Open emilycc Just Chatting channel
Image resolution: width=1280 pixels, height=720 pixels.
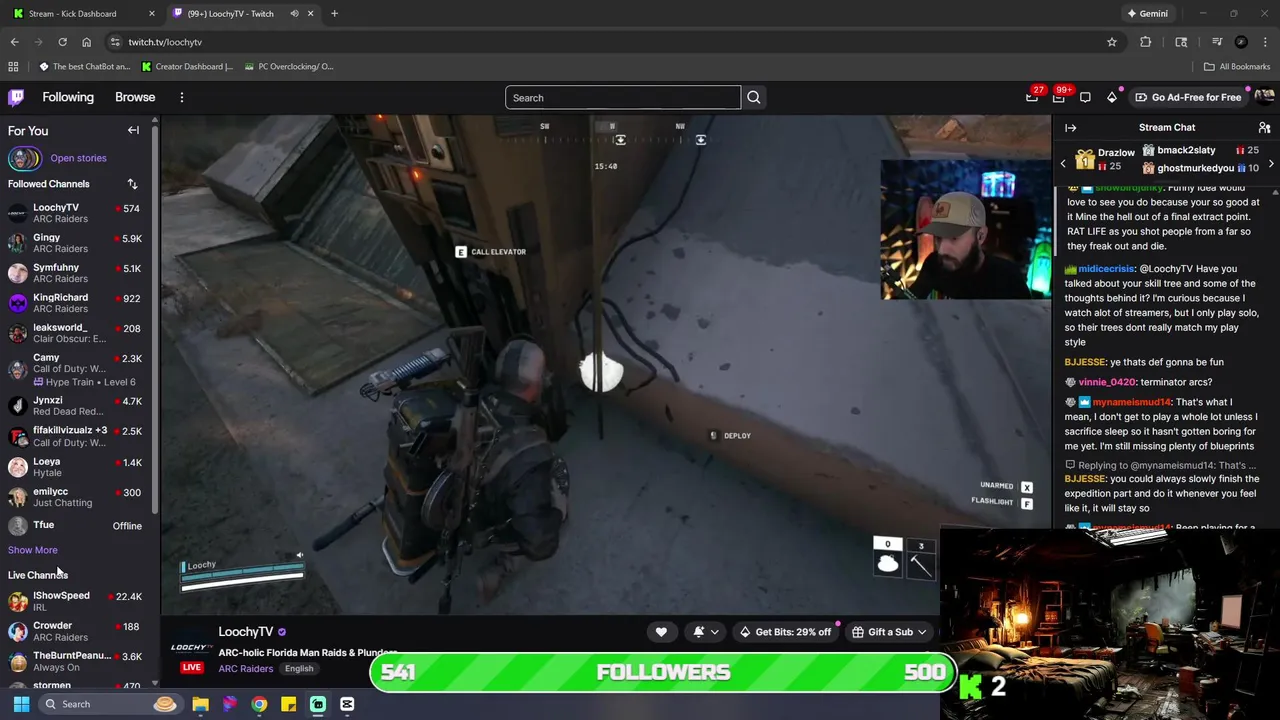click(x=75, y=497)
